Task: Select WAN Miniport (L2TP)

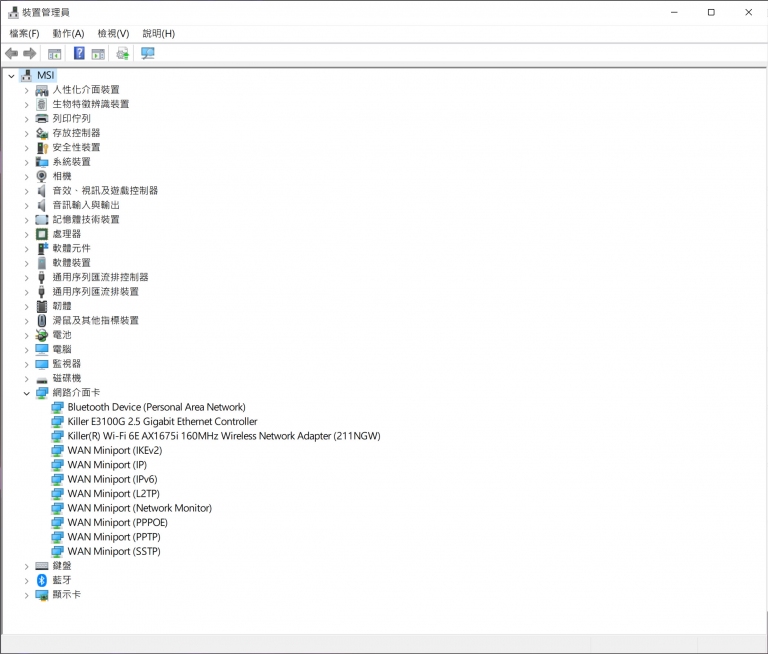Action: [x=114, y=493]
